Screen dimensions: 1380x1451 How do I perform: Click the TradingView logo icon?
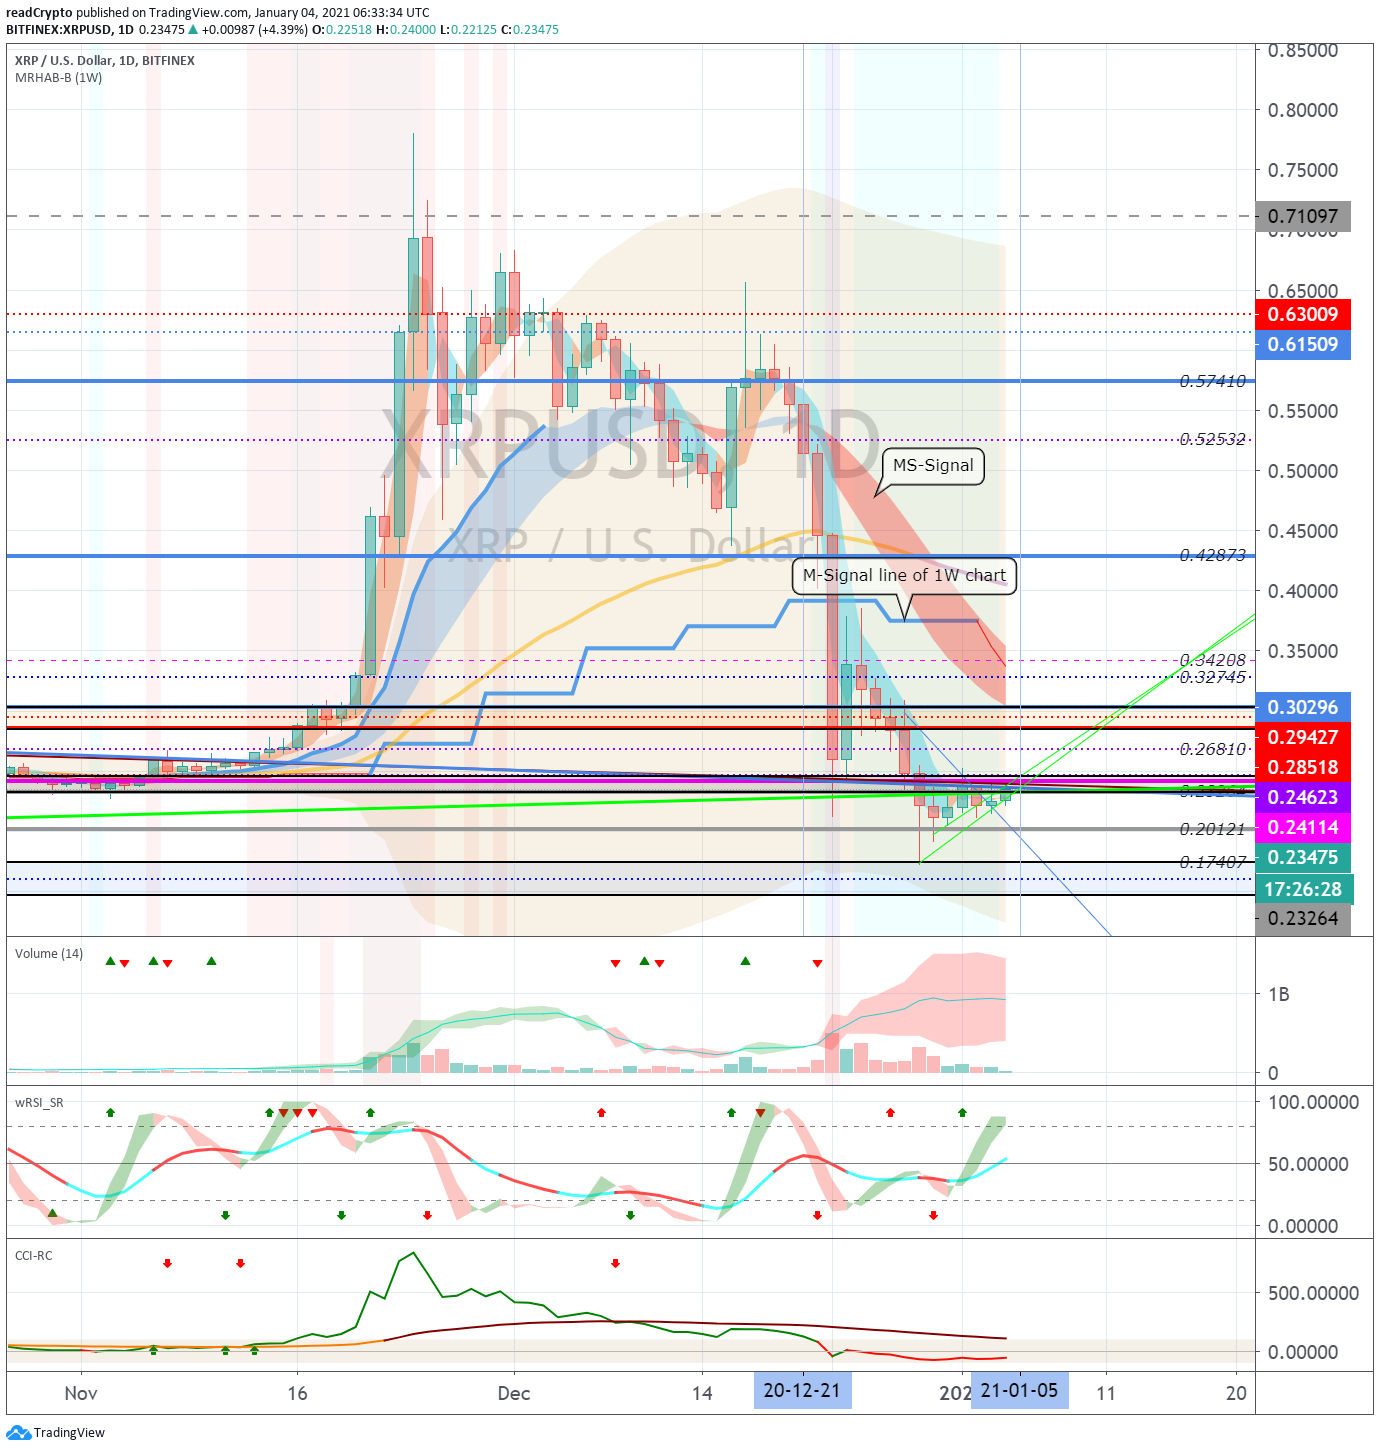pyautogui.click(x=18, y=1432)
